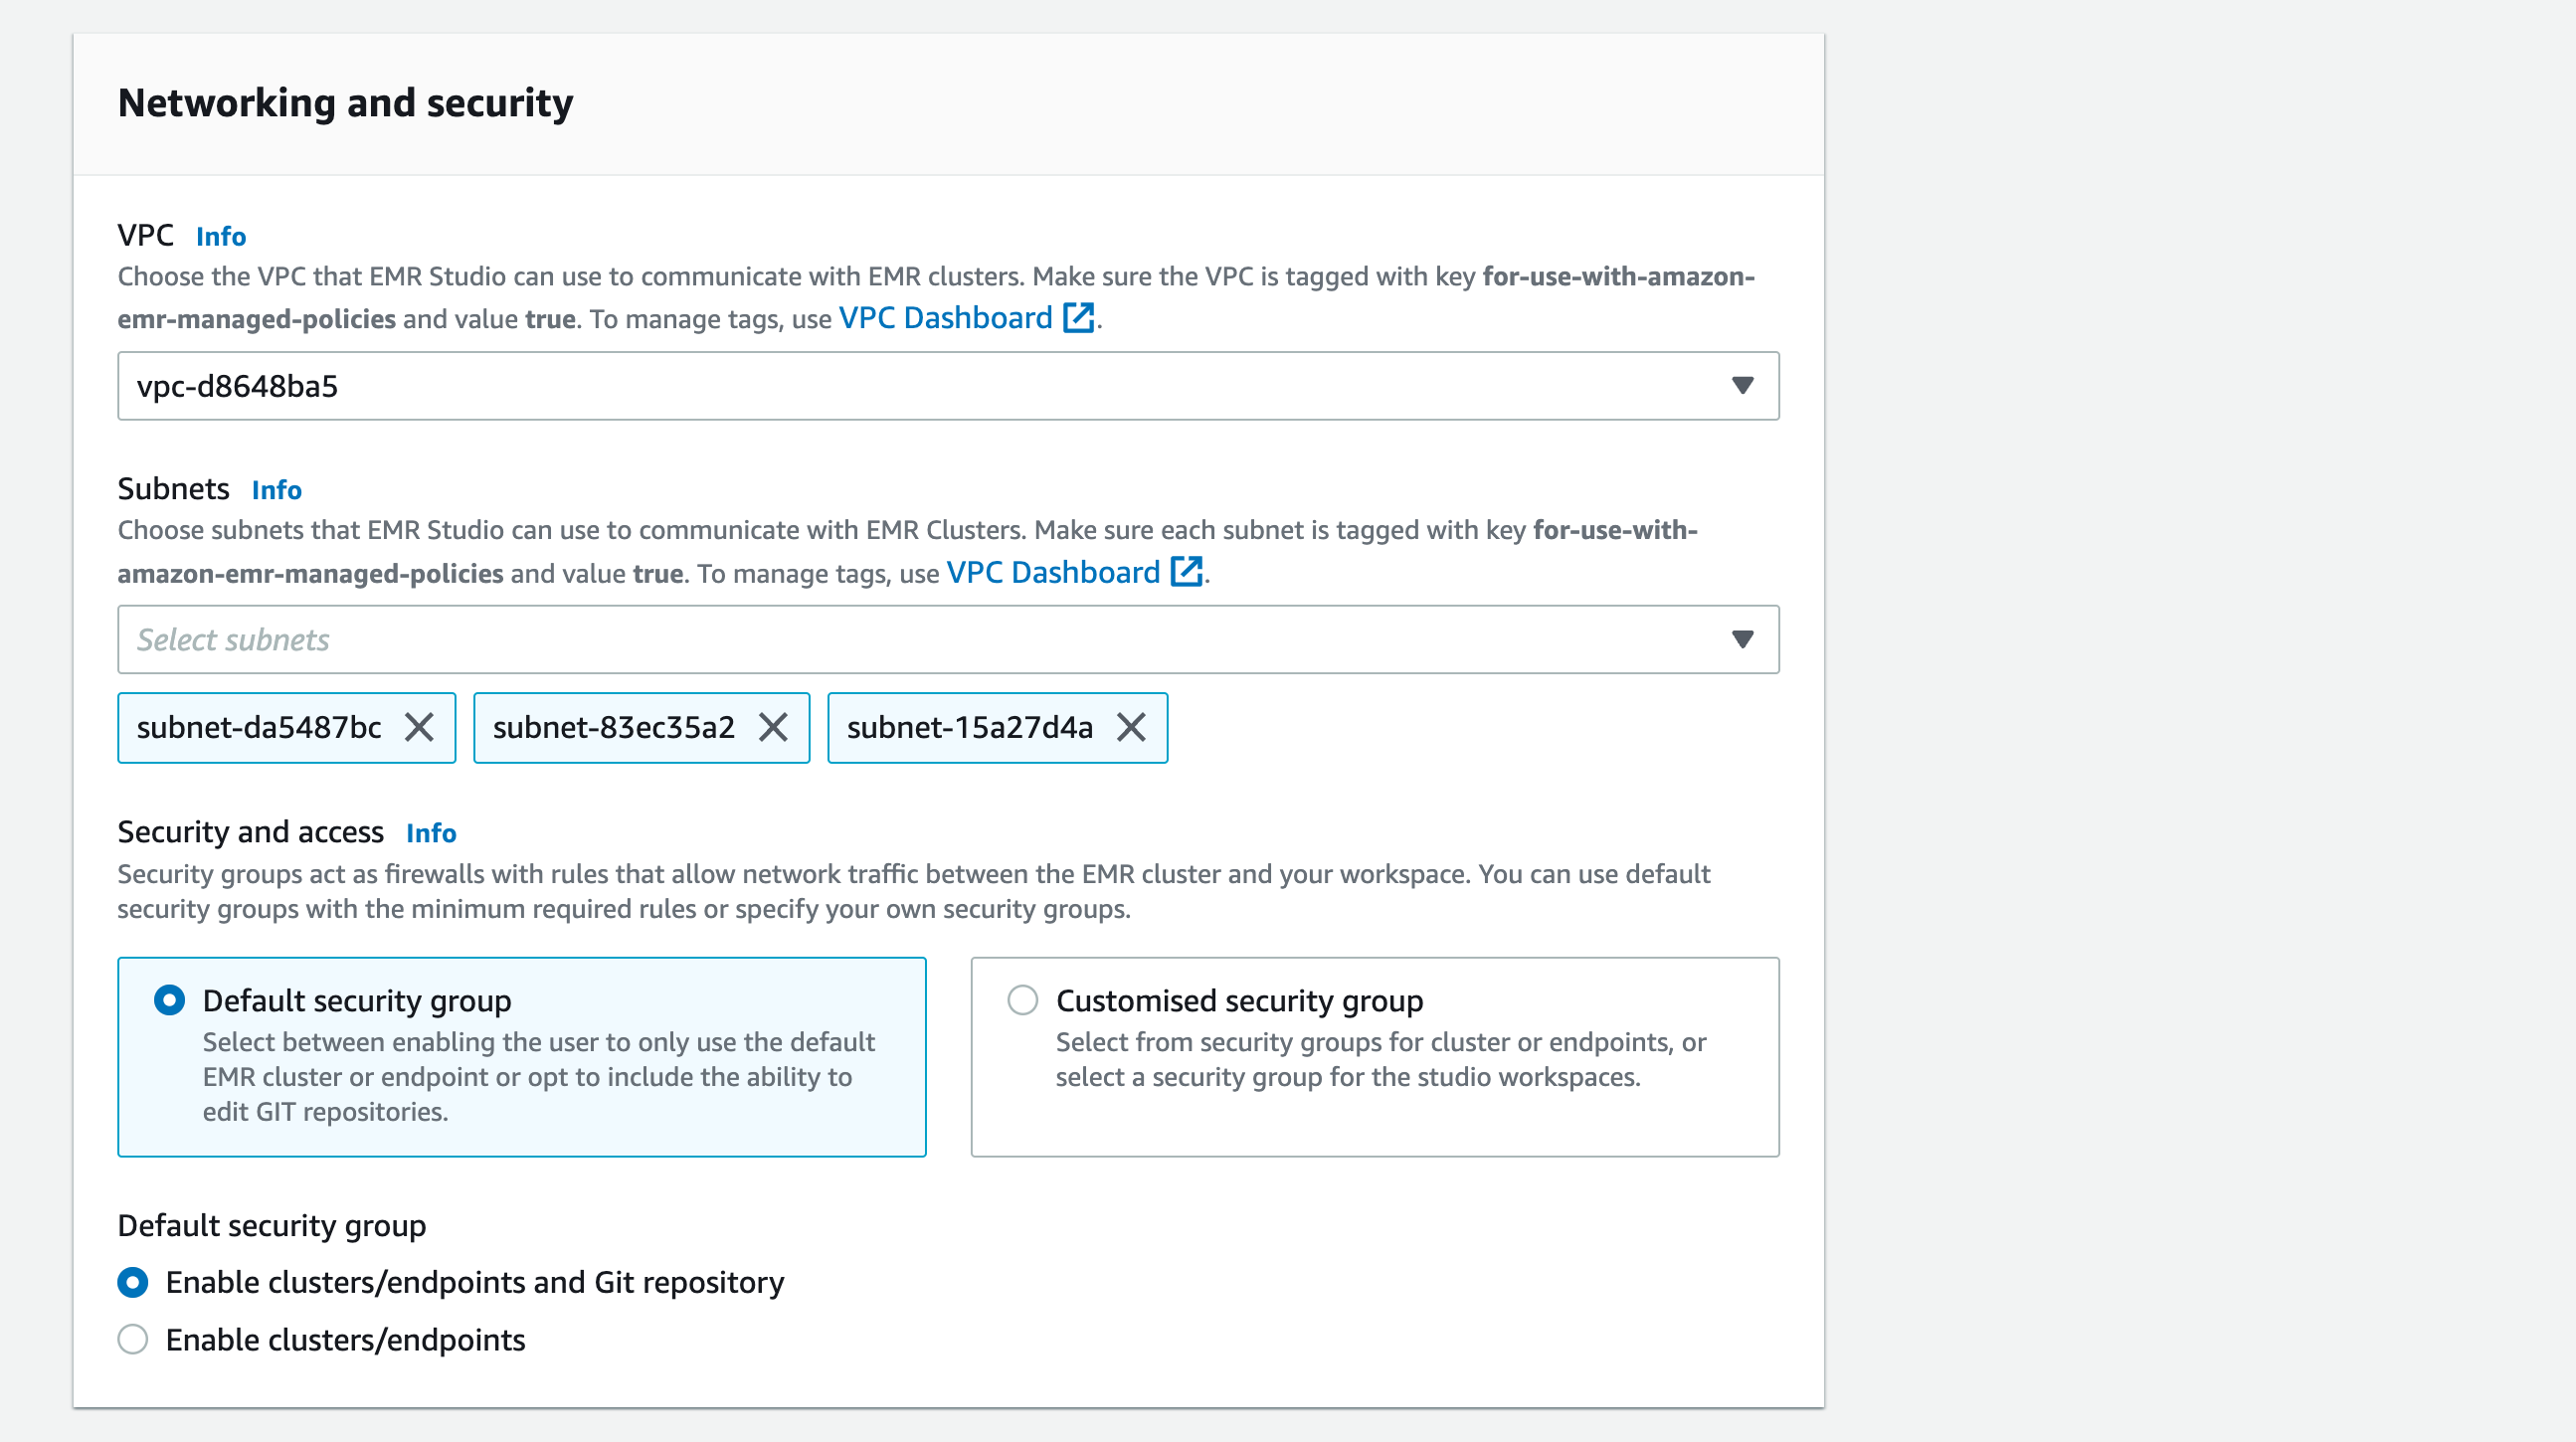Click external link icon after Subnets section's Dashboard link
Viewport: 2576px width, 1442px height.
pos(1186,572)
